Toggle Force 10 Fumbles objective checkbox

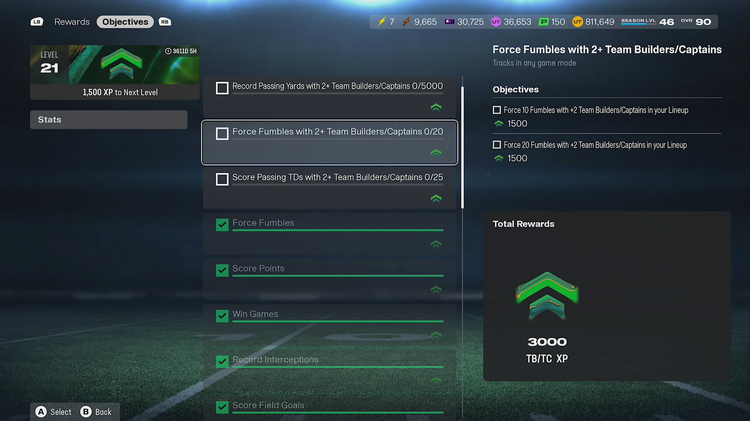pyautogui.click(x=497, y=110)
